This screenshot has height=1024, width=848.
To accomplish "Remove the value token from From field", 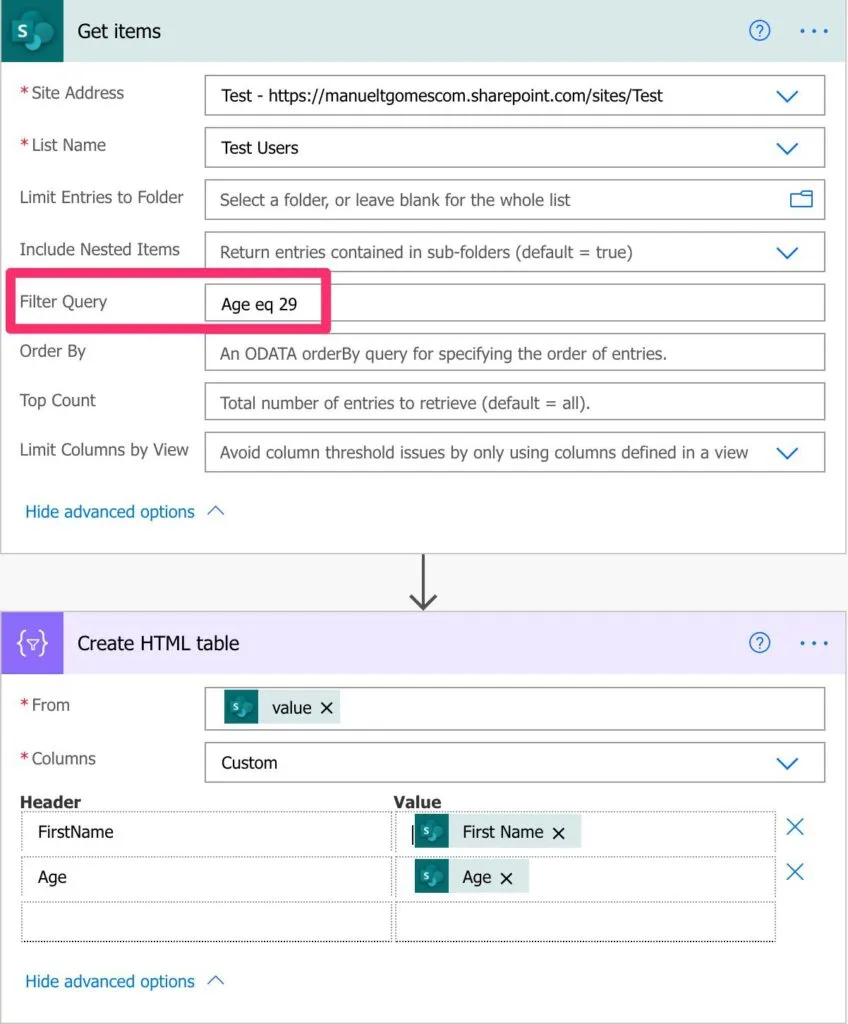I will (x=327, y=708).
